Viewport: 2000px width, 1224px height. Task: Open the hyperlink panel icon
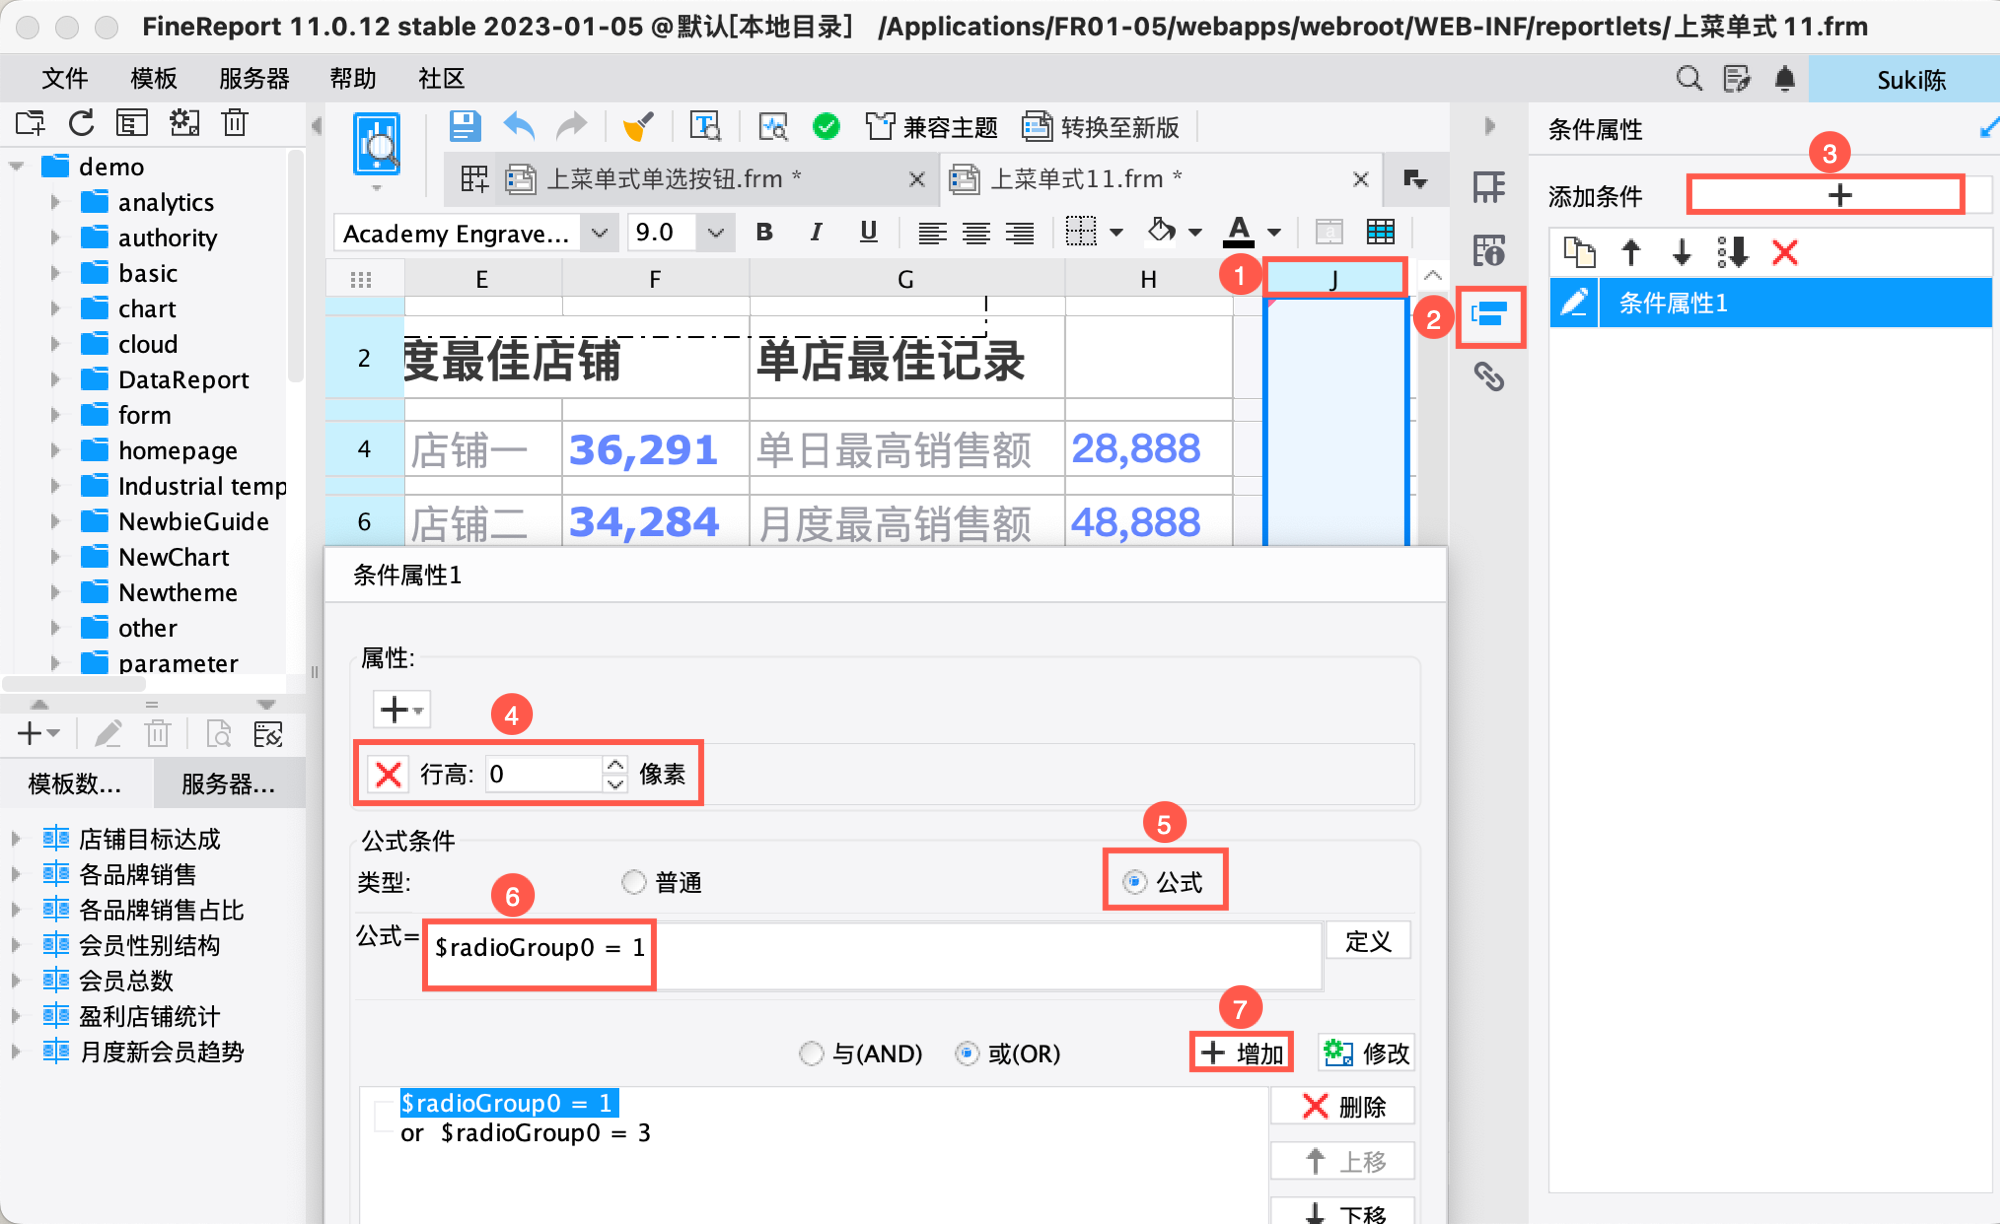(x=1489, y=377)
